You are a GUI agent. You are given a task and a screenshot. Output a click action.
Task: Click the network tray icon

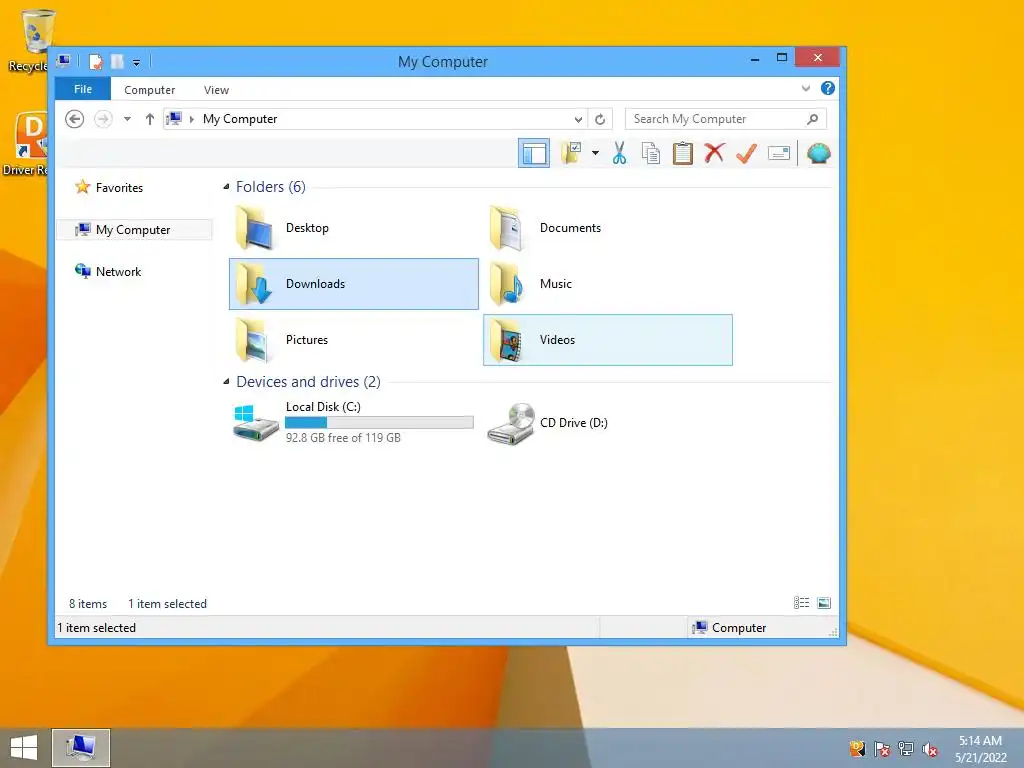click(906, 749)
